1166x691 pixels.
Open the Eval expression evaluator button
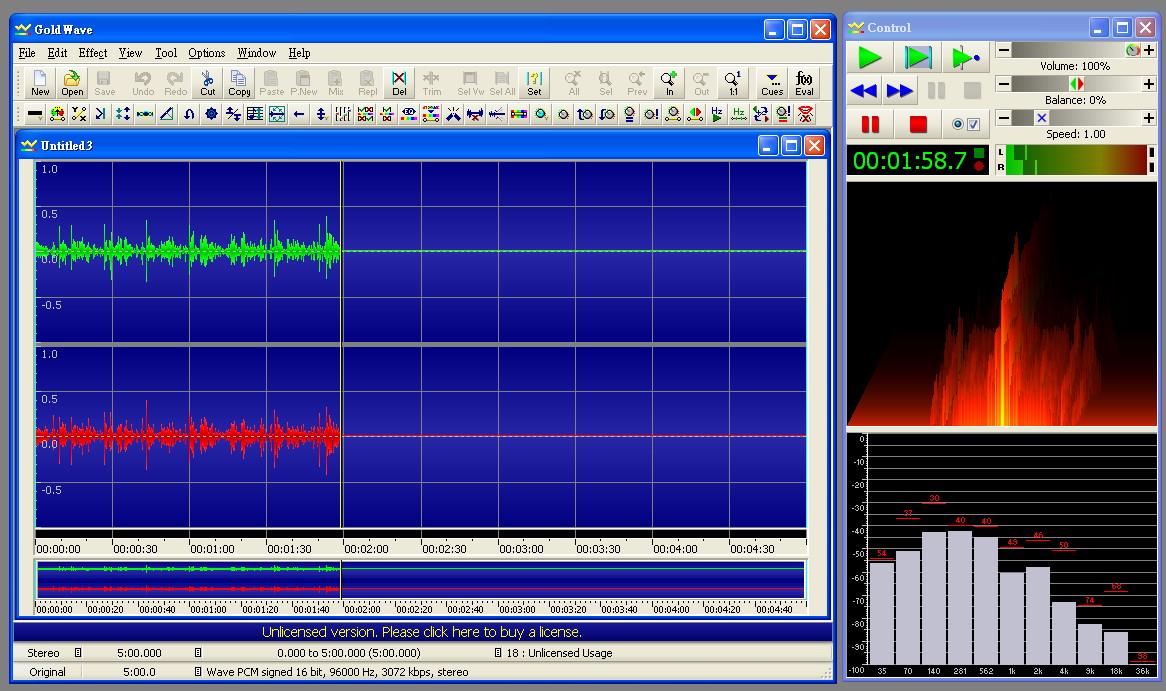(804, 83)
